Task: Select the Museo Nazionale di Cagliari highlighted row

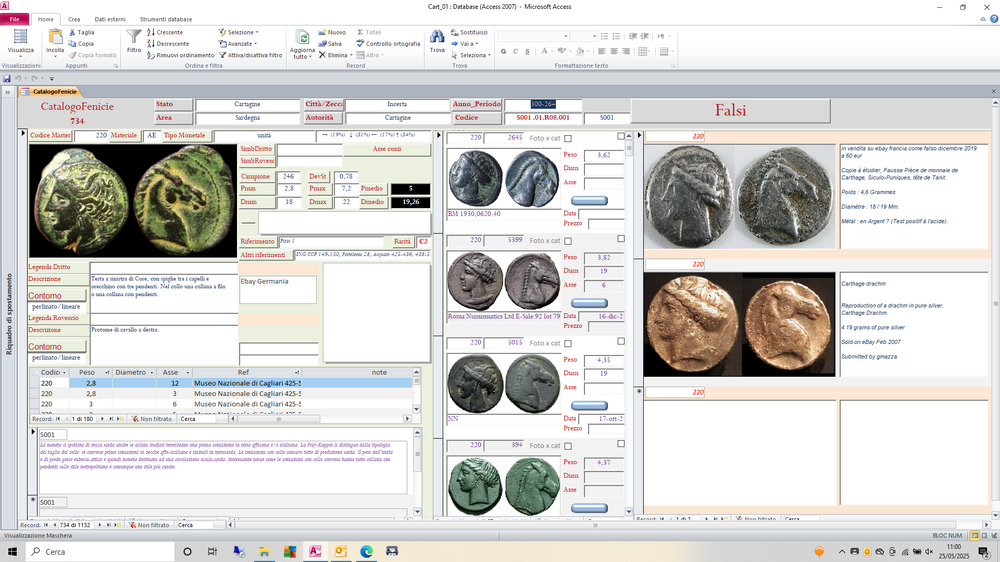Action: (247, 382)
